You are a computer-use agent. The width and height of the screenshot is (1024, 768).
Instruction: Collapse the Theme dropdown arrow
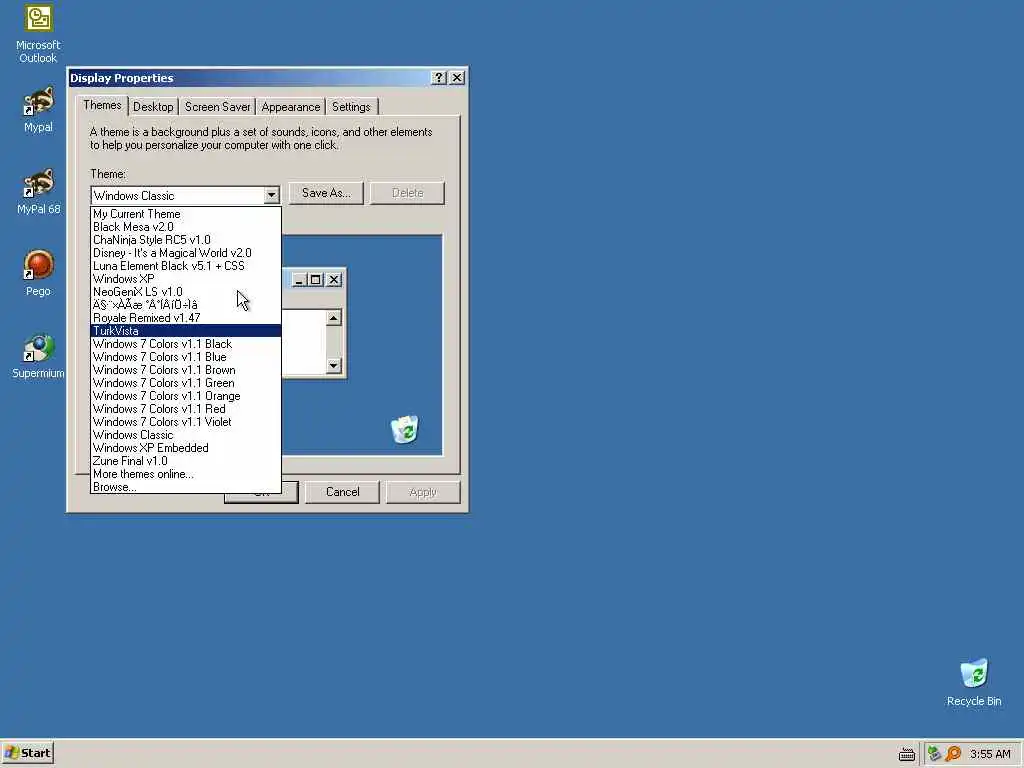(271, 195)
